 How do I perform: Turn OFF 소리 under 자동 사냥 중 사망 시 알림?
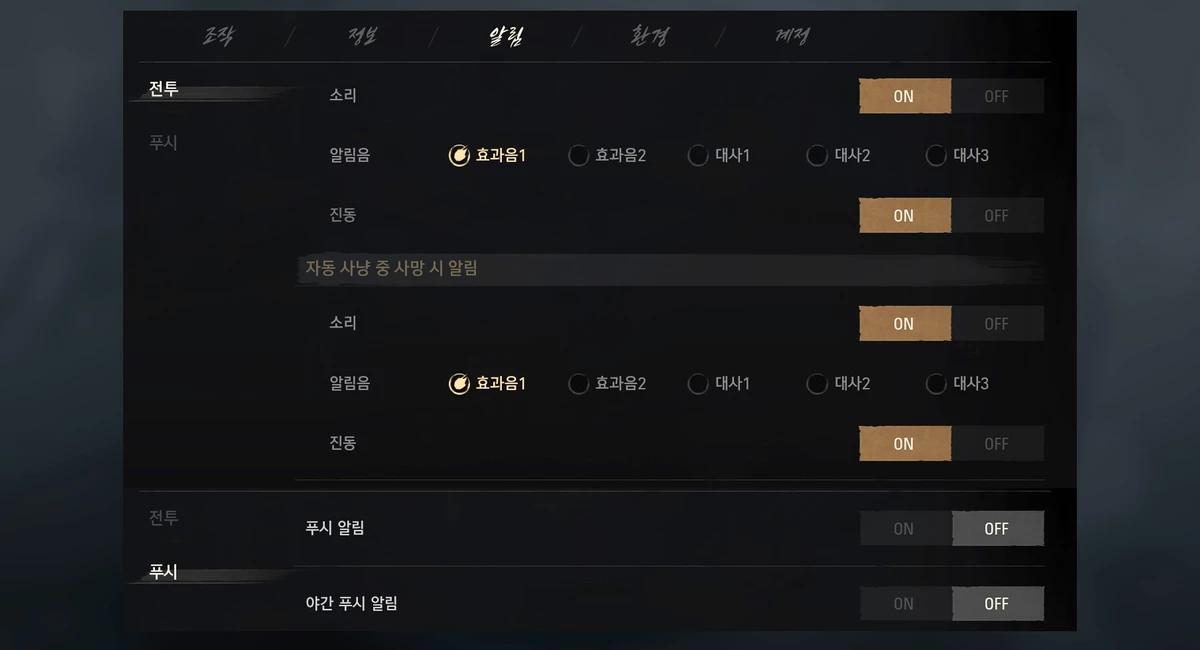point(997,324)
